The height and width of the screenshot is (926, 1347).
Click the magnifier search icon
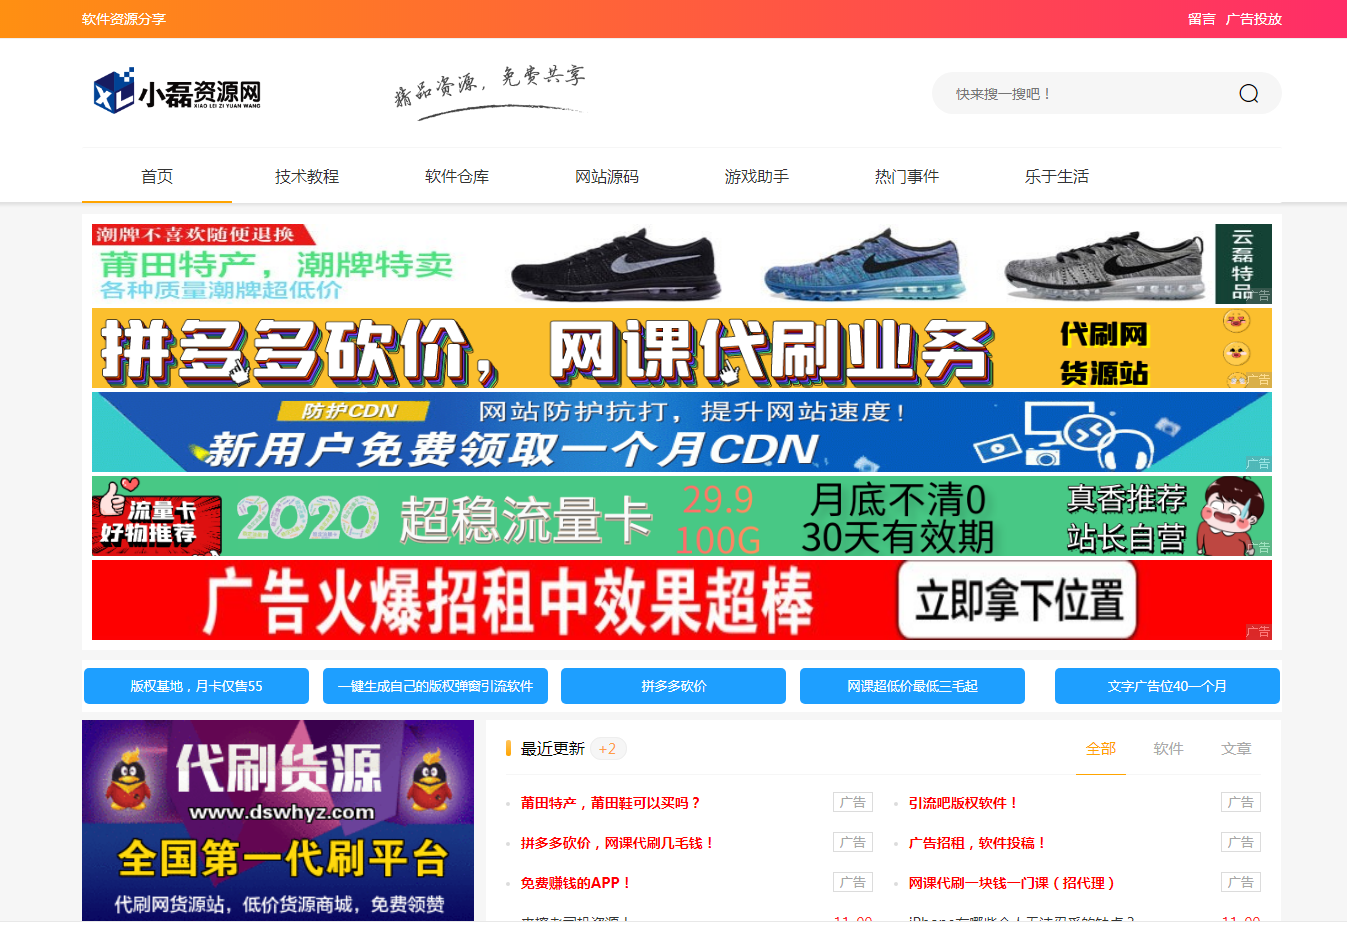[x=1248, y=94]
